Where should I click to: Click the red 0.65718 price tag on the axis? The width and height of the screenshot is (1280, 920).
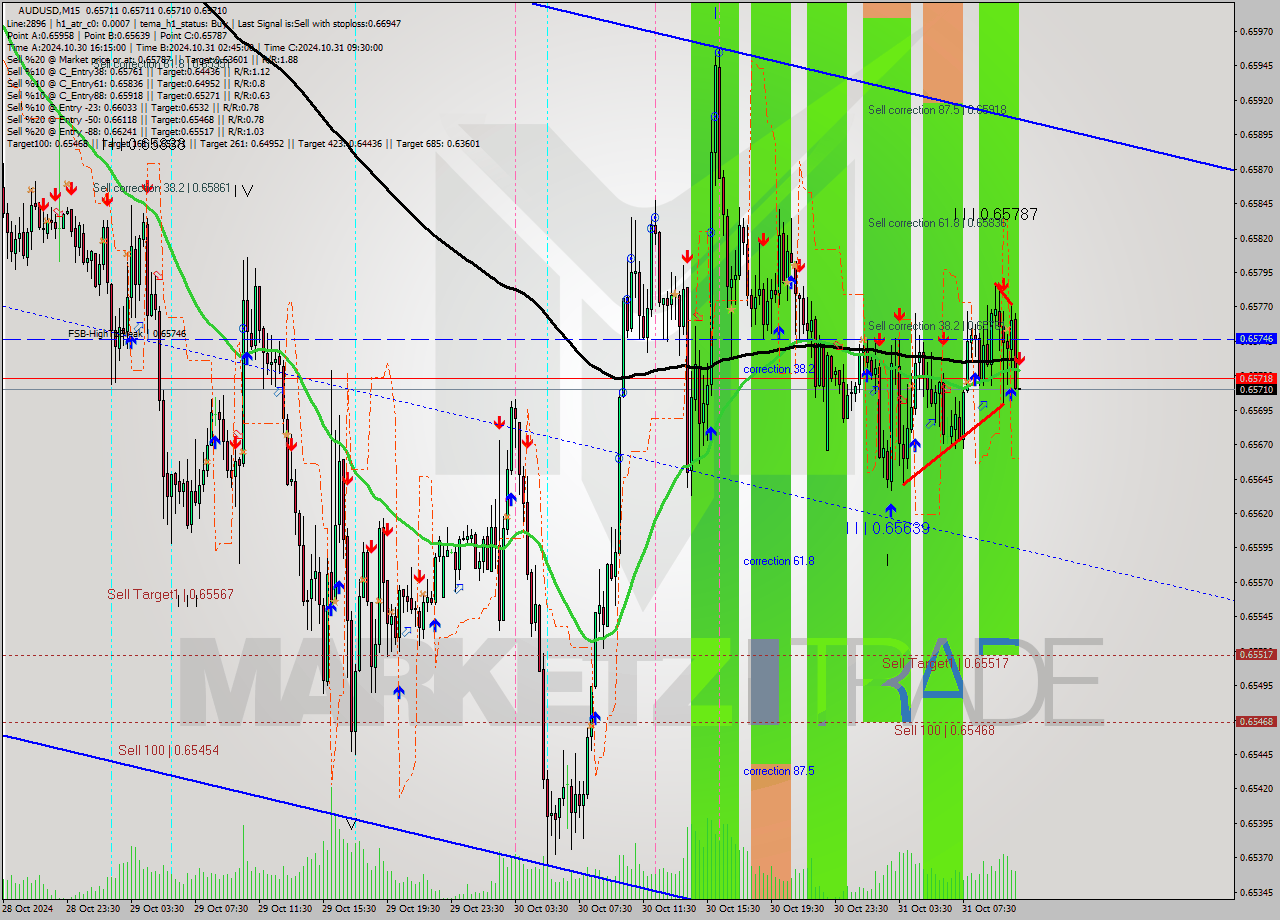pyautogui.click(x=1256, y=379)
